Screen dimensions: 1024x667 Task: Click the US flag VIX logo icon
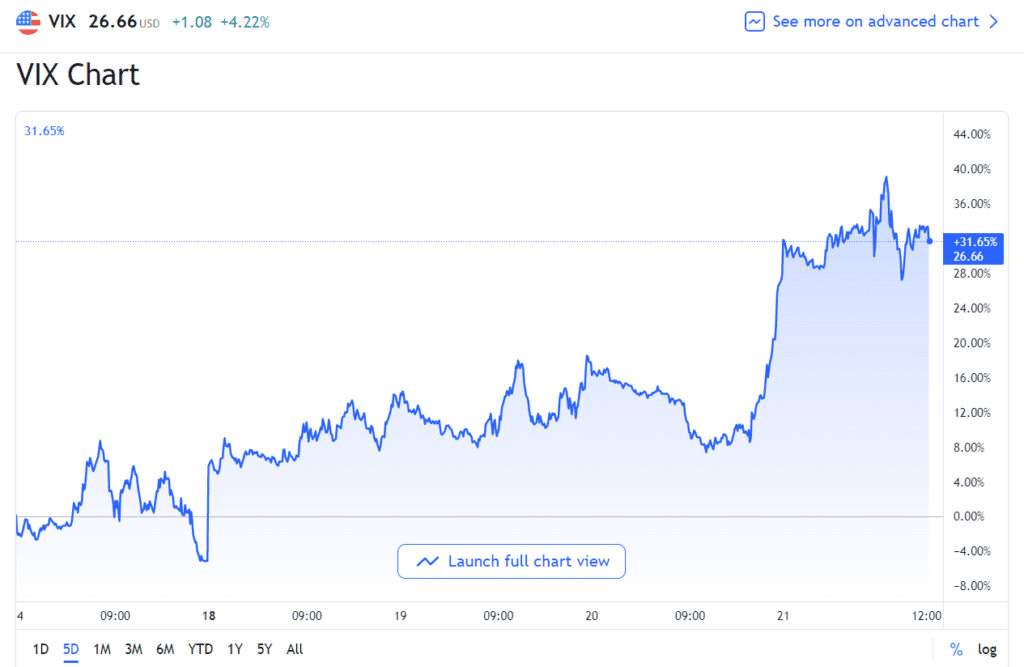pyautogui.click(x=29, y=21)
